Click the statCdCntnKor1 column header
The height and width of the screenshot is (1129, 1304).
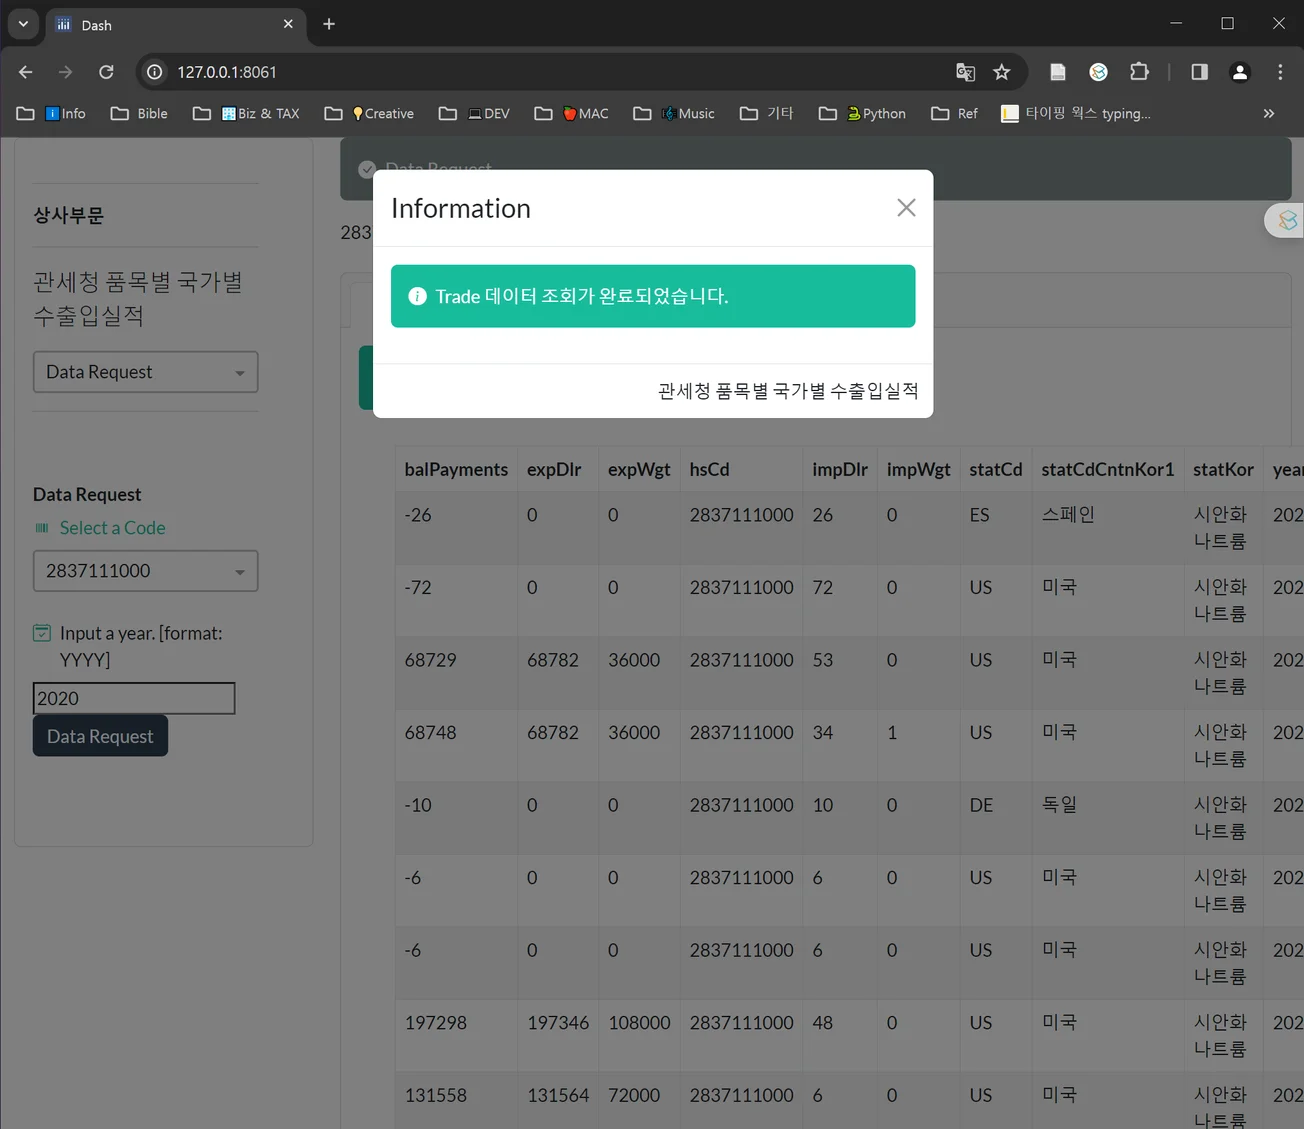pos(1108,469)
